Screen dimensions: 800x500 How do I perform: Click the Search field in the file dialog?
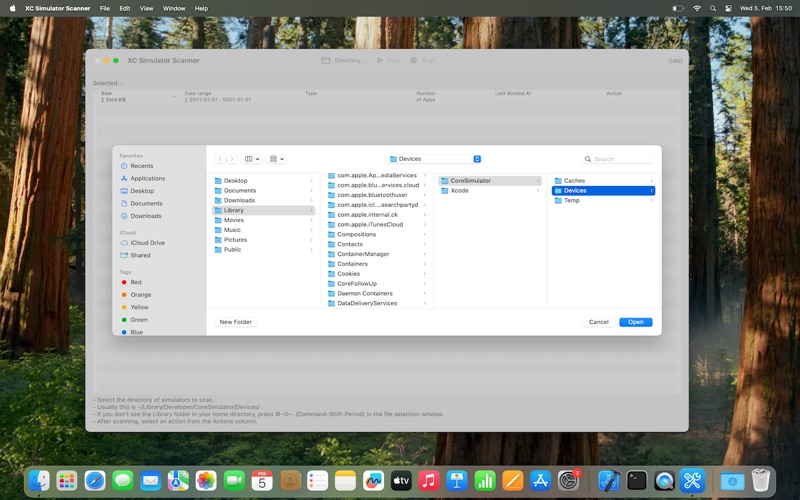click(617, 159)
